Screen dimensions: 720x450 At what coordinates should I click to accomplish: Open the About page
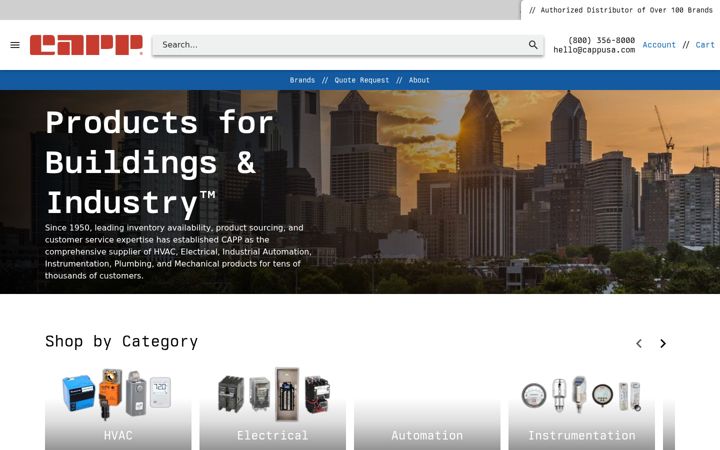[419, 80]
